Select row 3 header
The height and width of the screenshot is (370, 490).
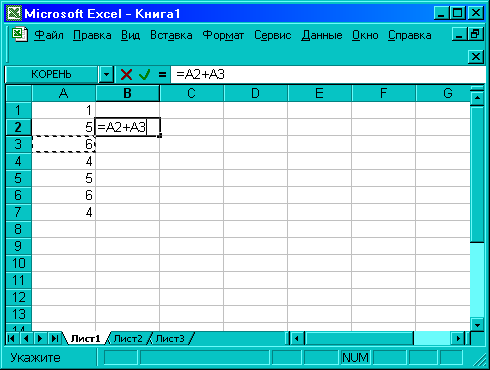coord(18,144)
